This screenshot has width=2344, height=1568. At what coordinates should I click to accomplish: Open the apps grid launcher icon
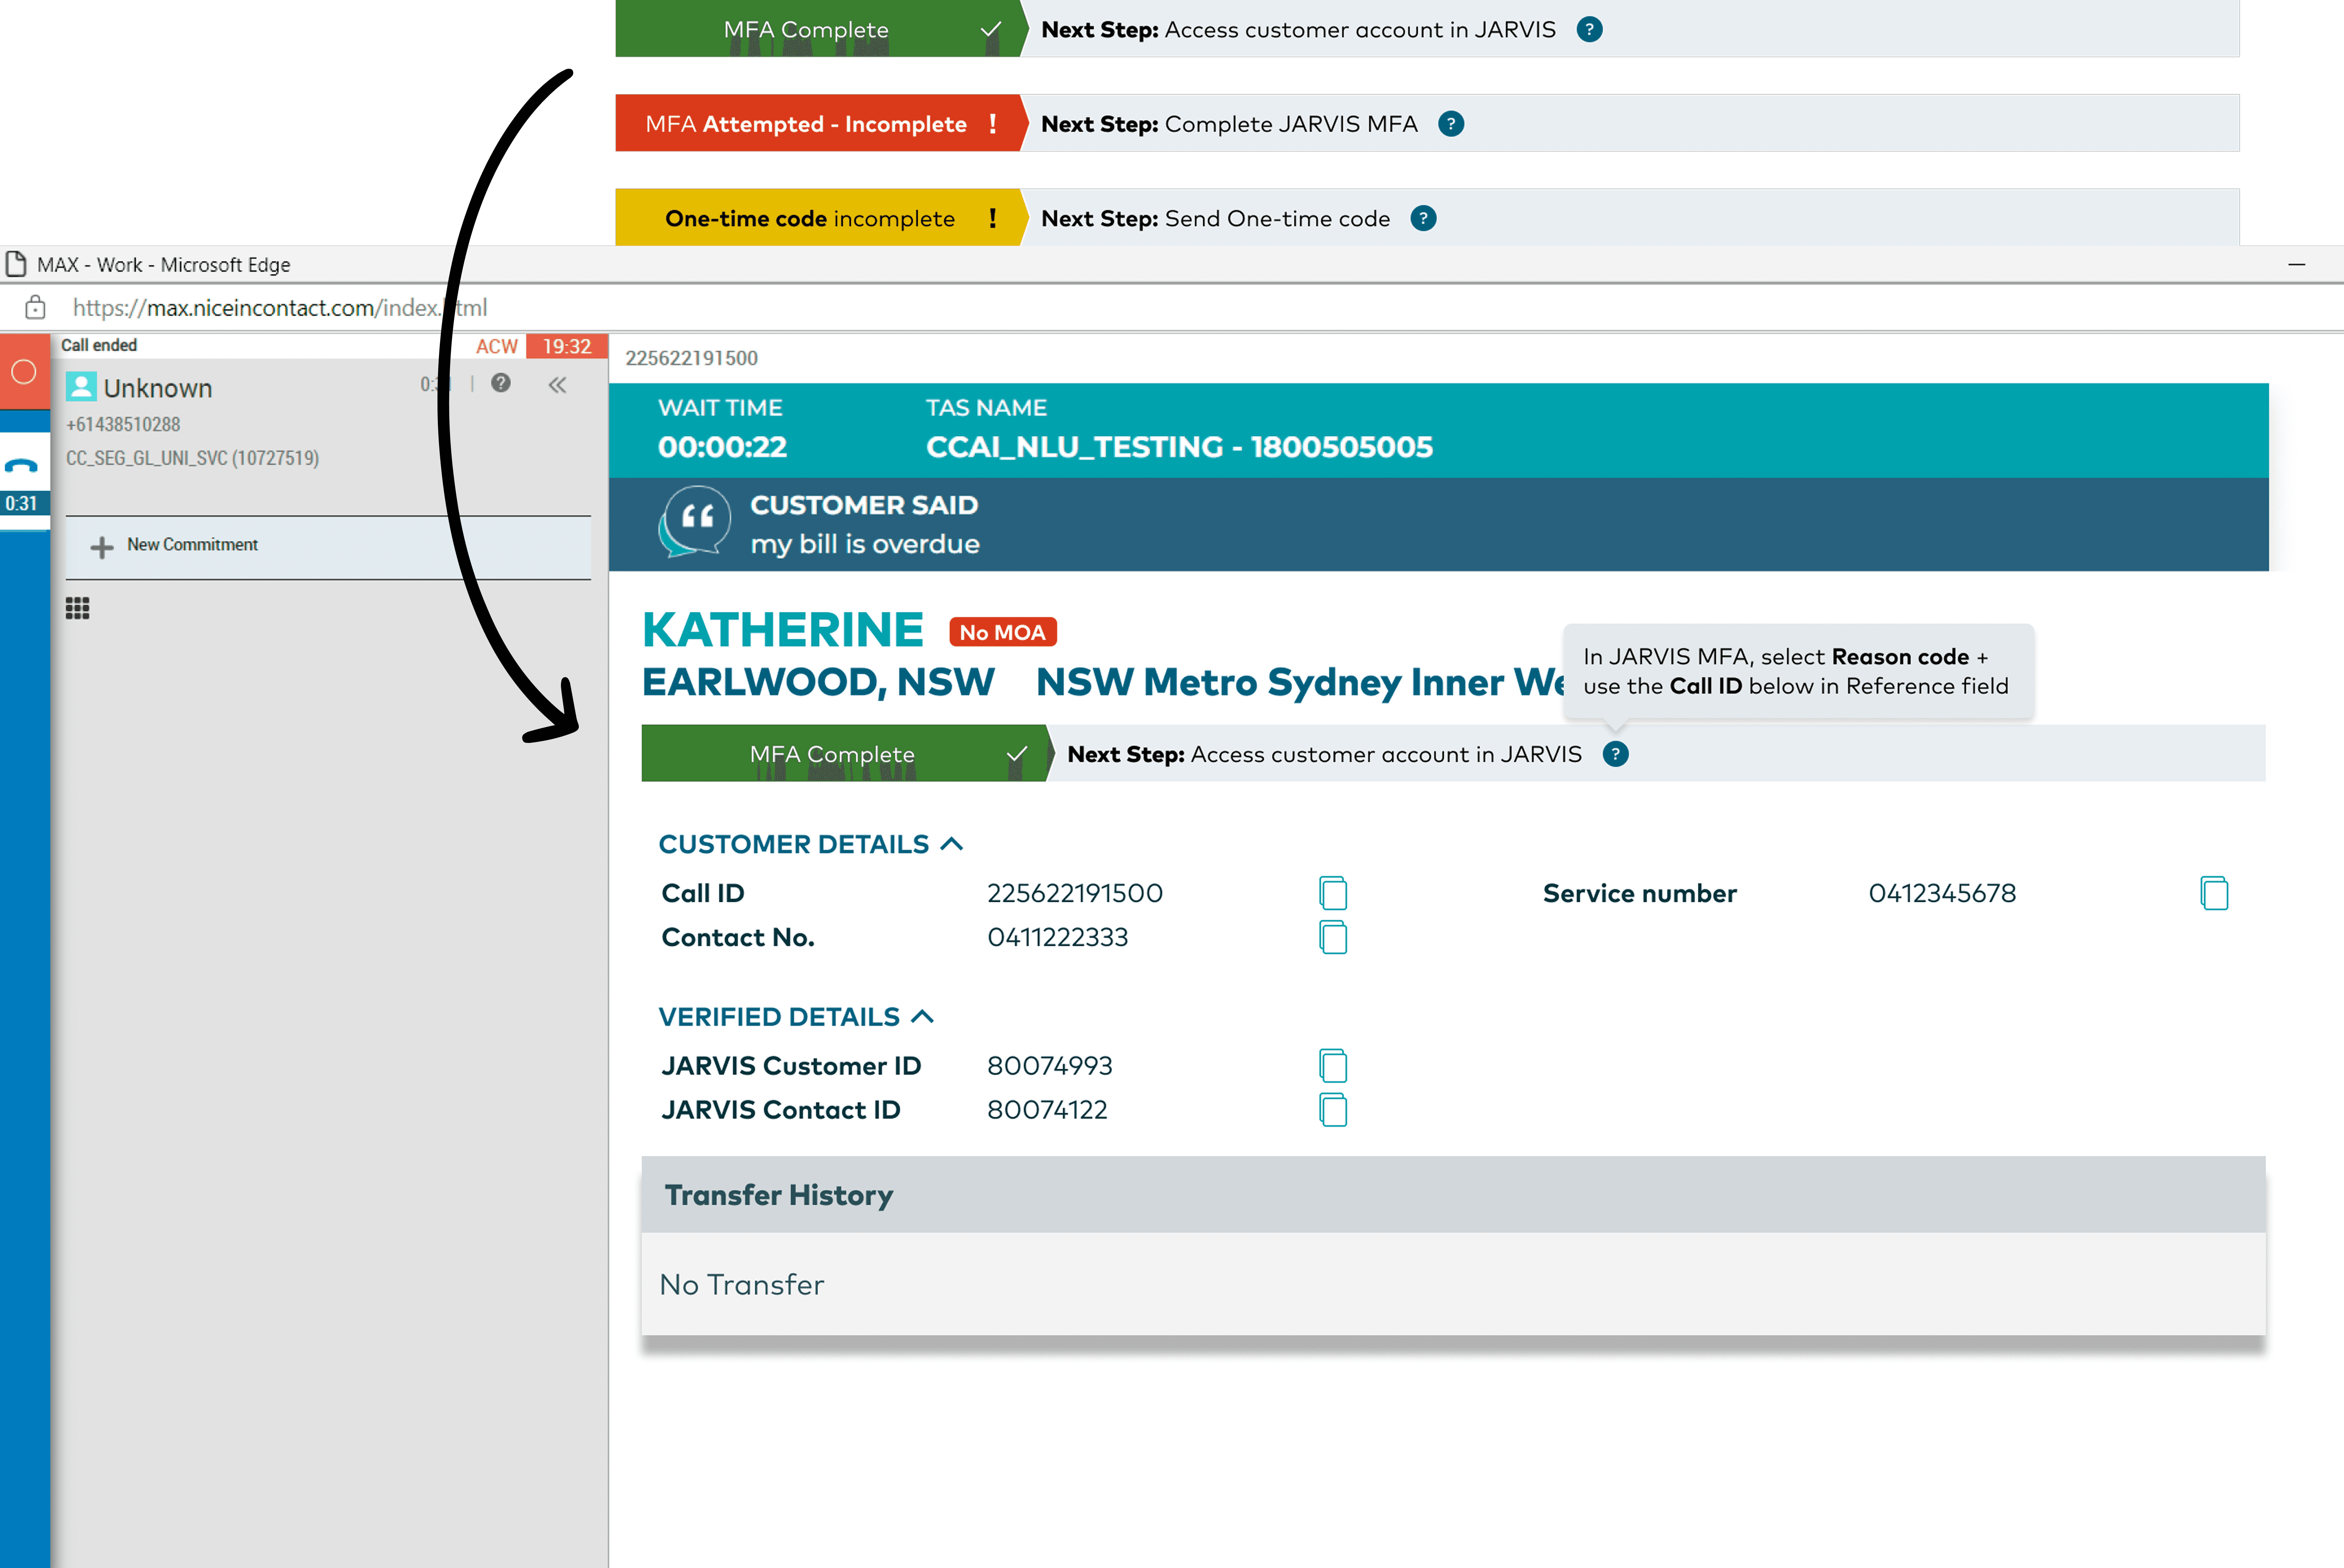coord(77,608)
